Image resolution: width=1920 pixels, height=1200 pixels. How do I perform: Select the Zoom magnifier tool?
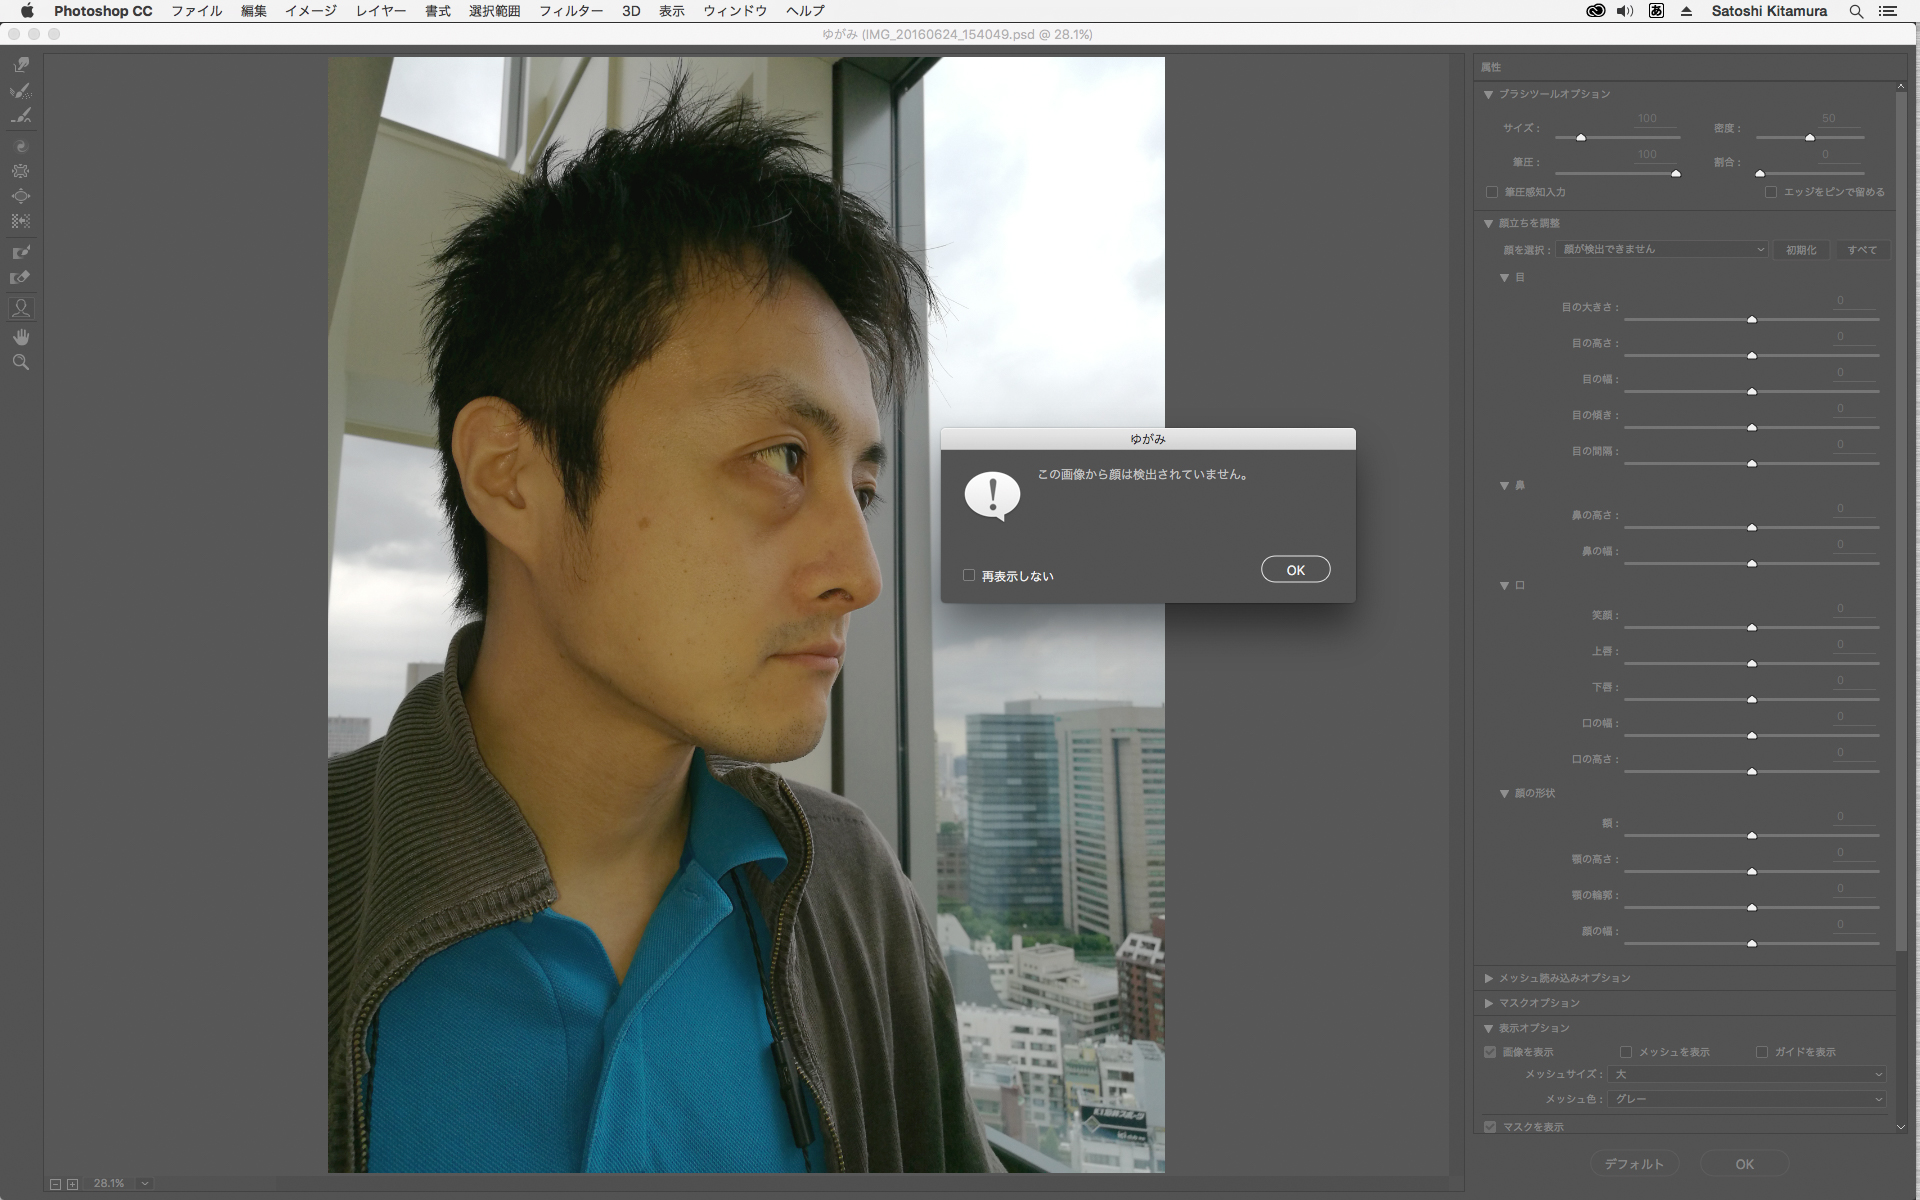click(x=21, y=363)
